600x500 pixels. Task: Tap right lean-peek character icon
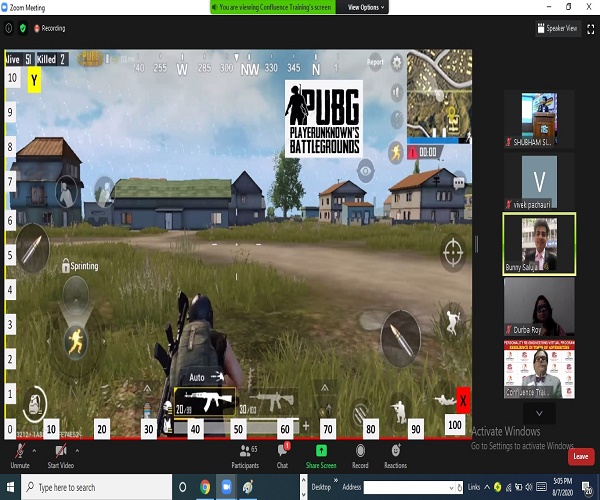click(x=105, y=192)
